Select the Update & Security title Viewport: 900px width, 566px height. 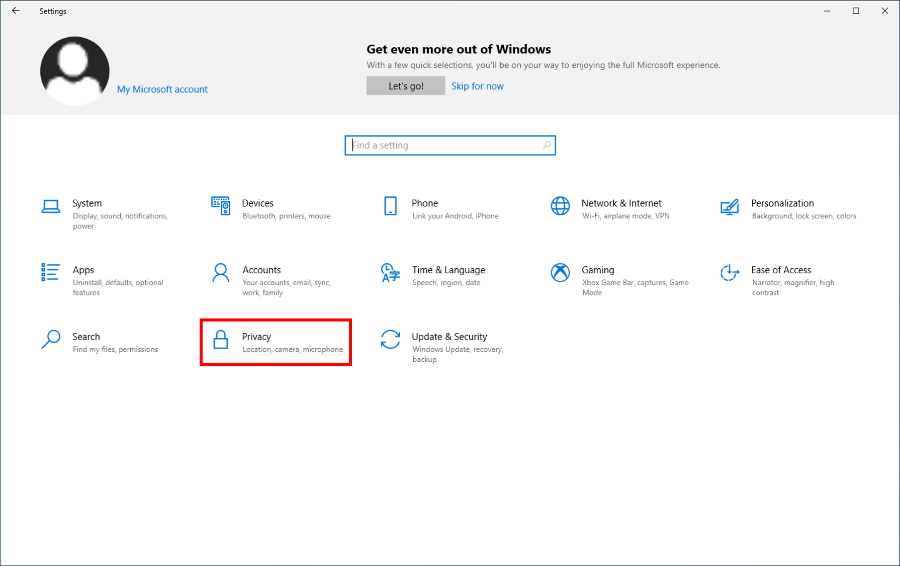click(x=449, y=336)
